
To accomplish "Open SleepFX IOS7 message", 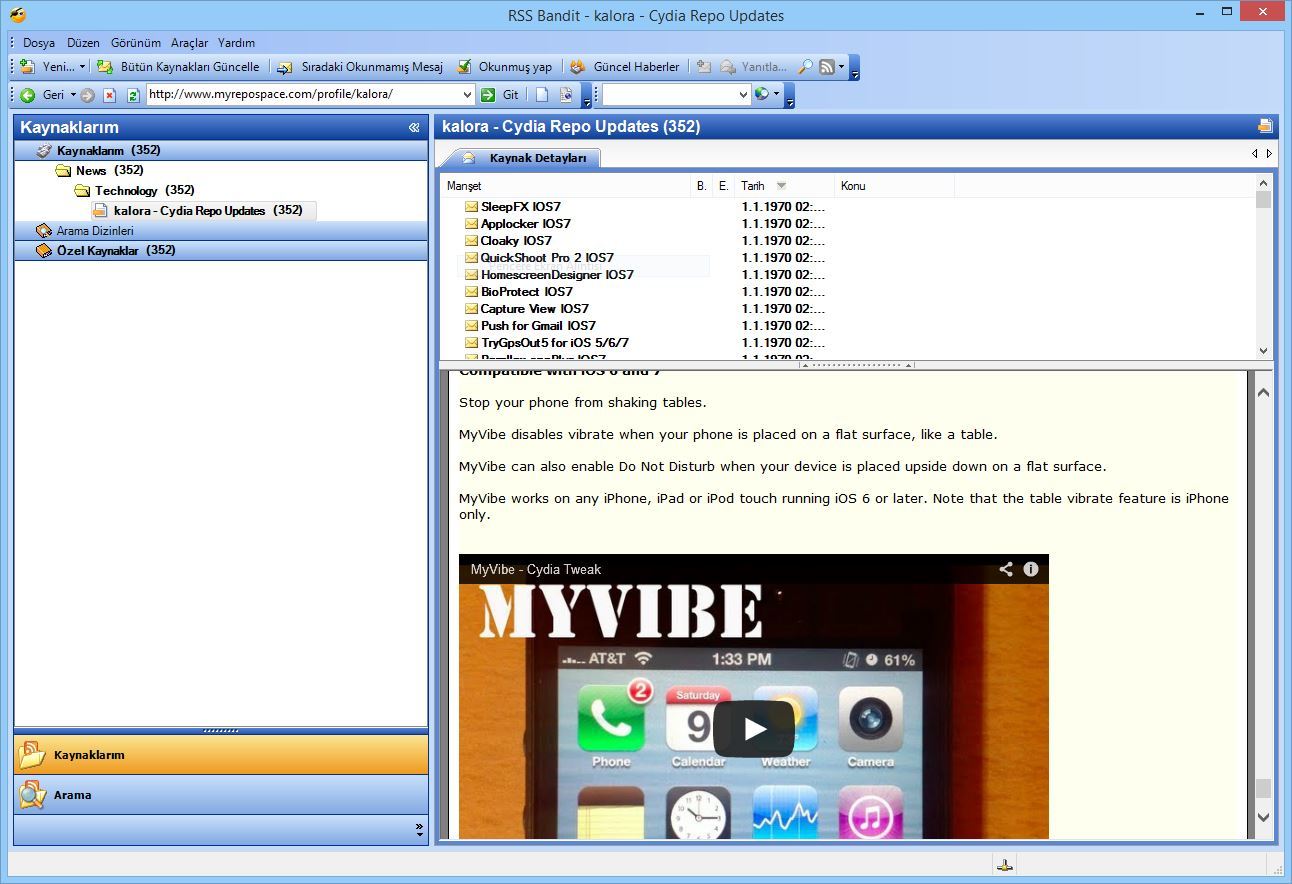I will (x=521, y=206).
